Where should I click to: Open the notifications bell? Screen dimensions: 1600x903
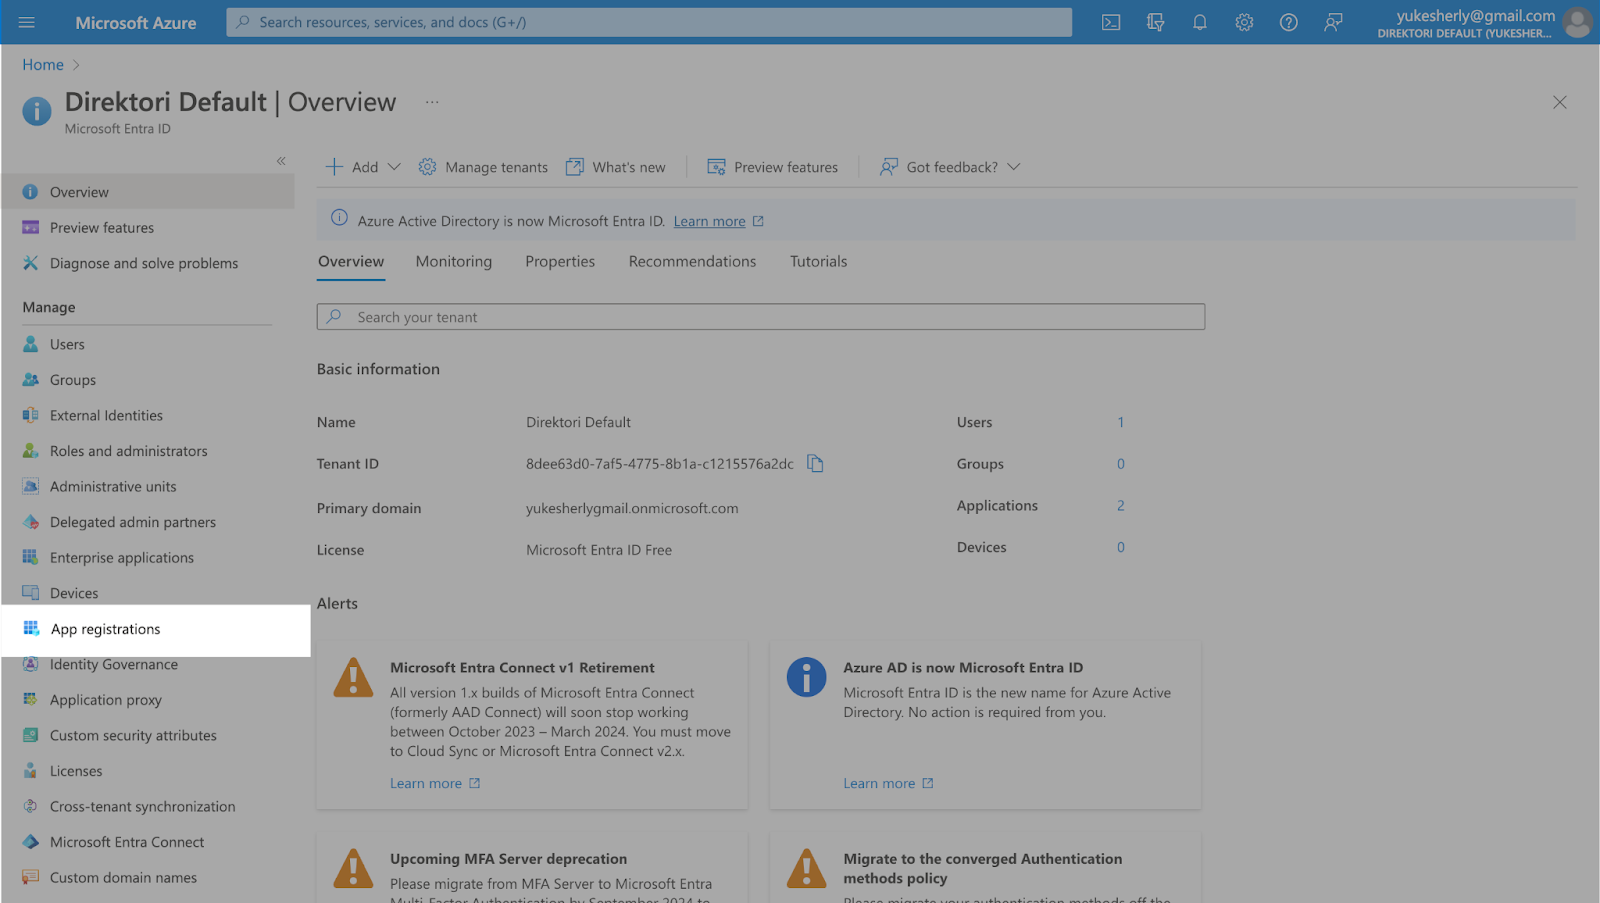coord(1200,22)
